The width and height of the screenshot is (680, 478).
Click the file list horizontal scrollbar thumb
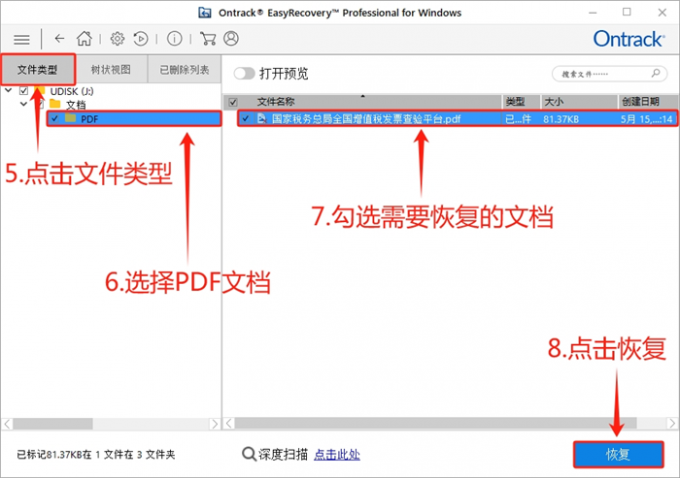coord(435,423)
